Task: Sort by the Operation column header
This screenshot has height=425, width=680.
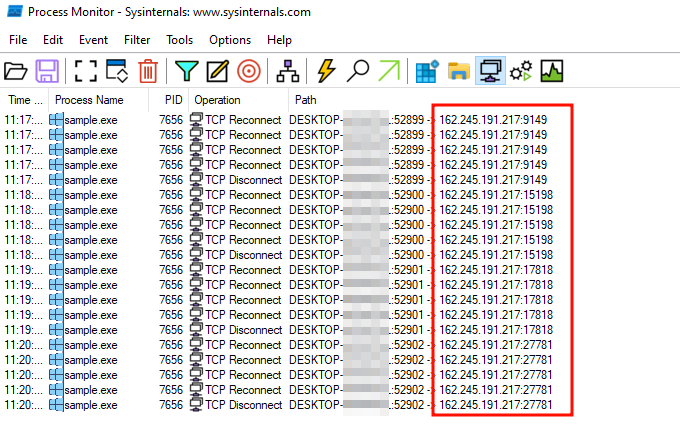Action: 217,100
